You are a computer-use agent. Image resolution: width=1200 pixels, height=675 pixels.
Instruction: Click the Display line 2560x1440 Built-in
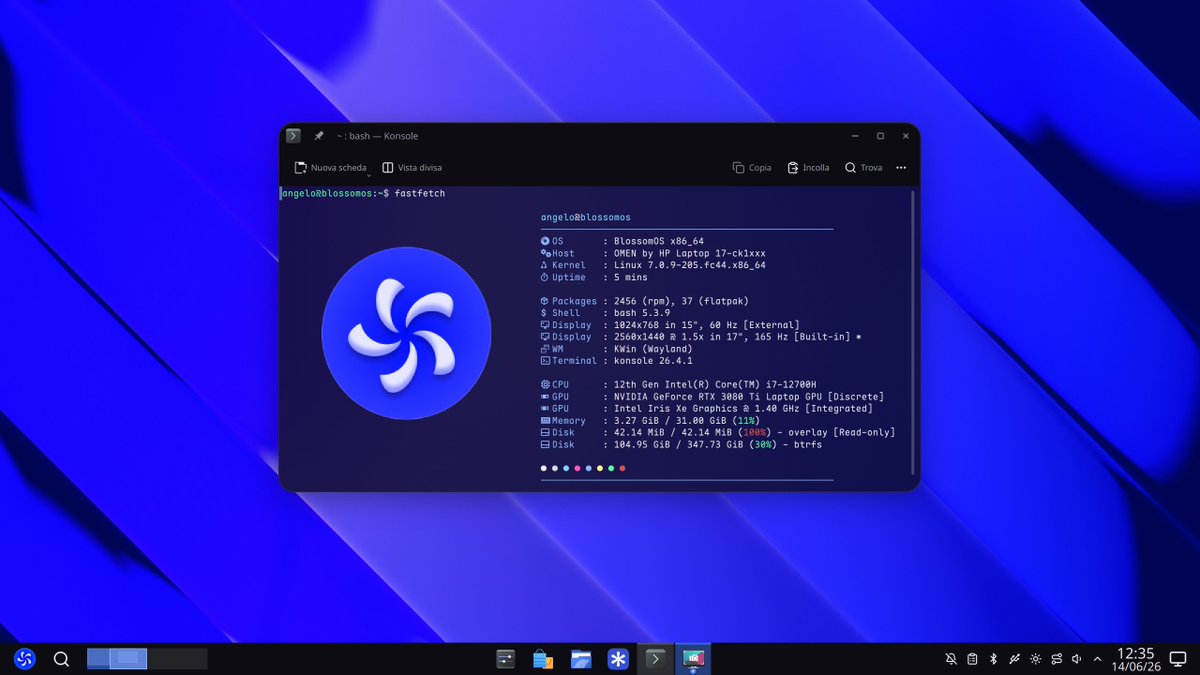click(701, 337)
